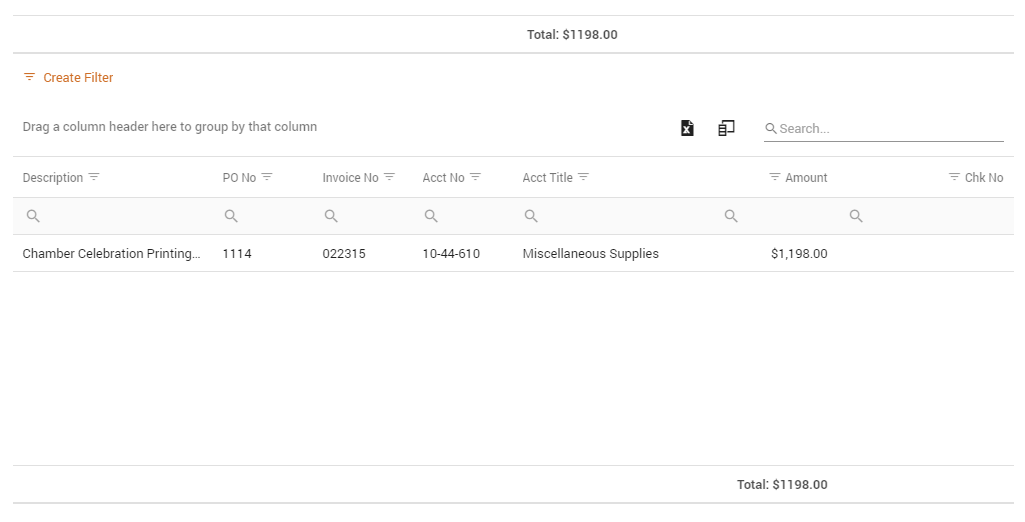Open the column chooser icon
This screenshot has height=522, width=1025.
click(726, 128)
